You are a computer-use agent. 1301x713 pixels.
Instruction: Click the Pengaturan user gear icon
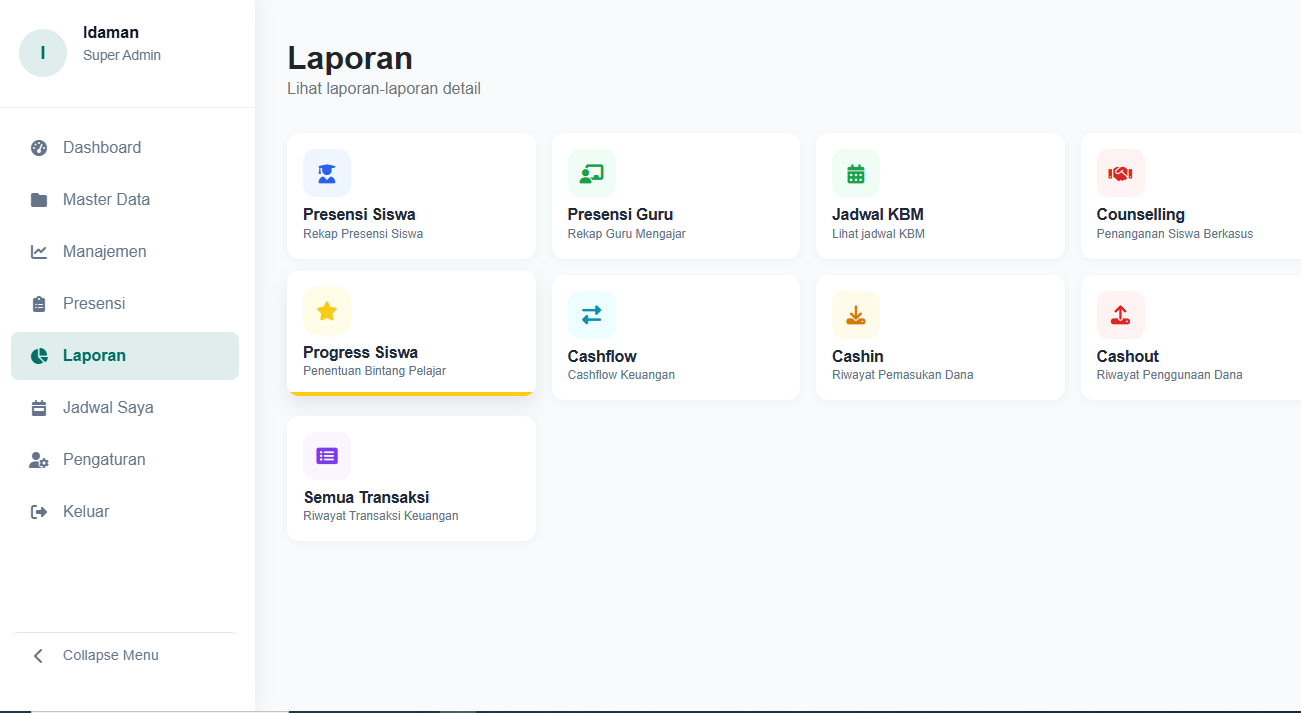(39, 460)
